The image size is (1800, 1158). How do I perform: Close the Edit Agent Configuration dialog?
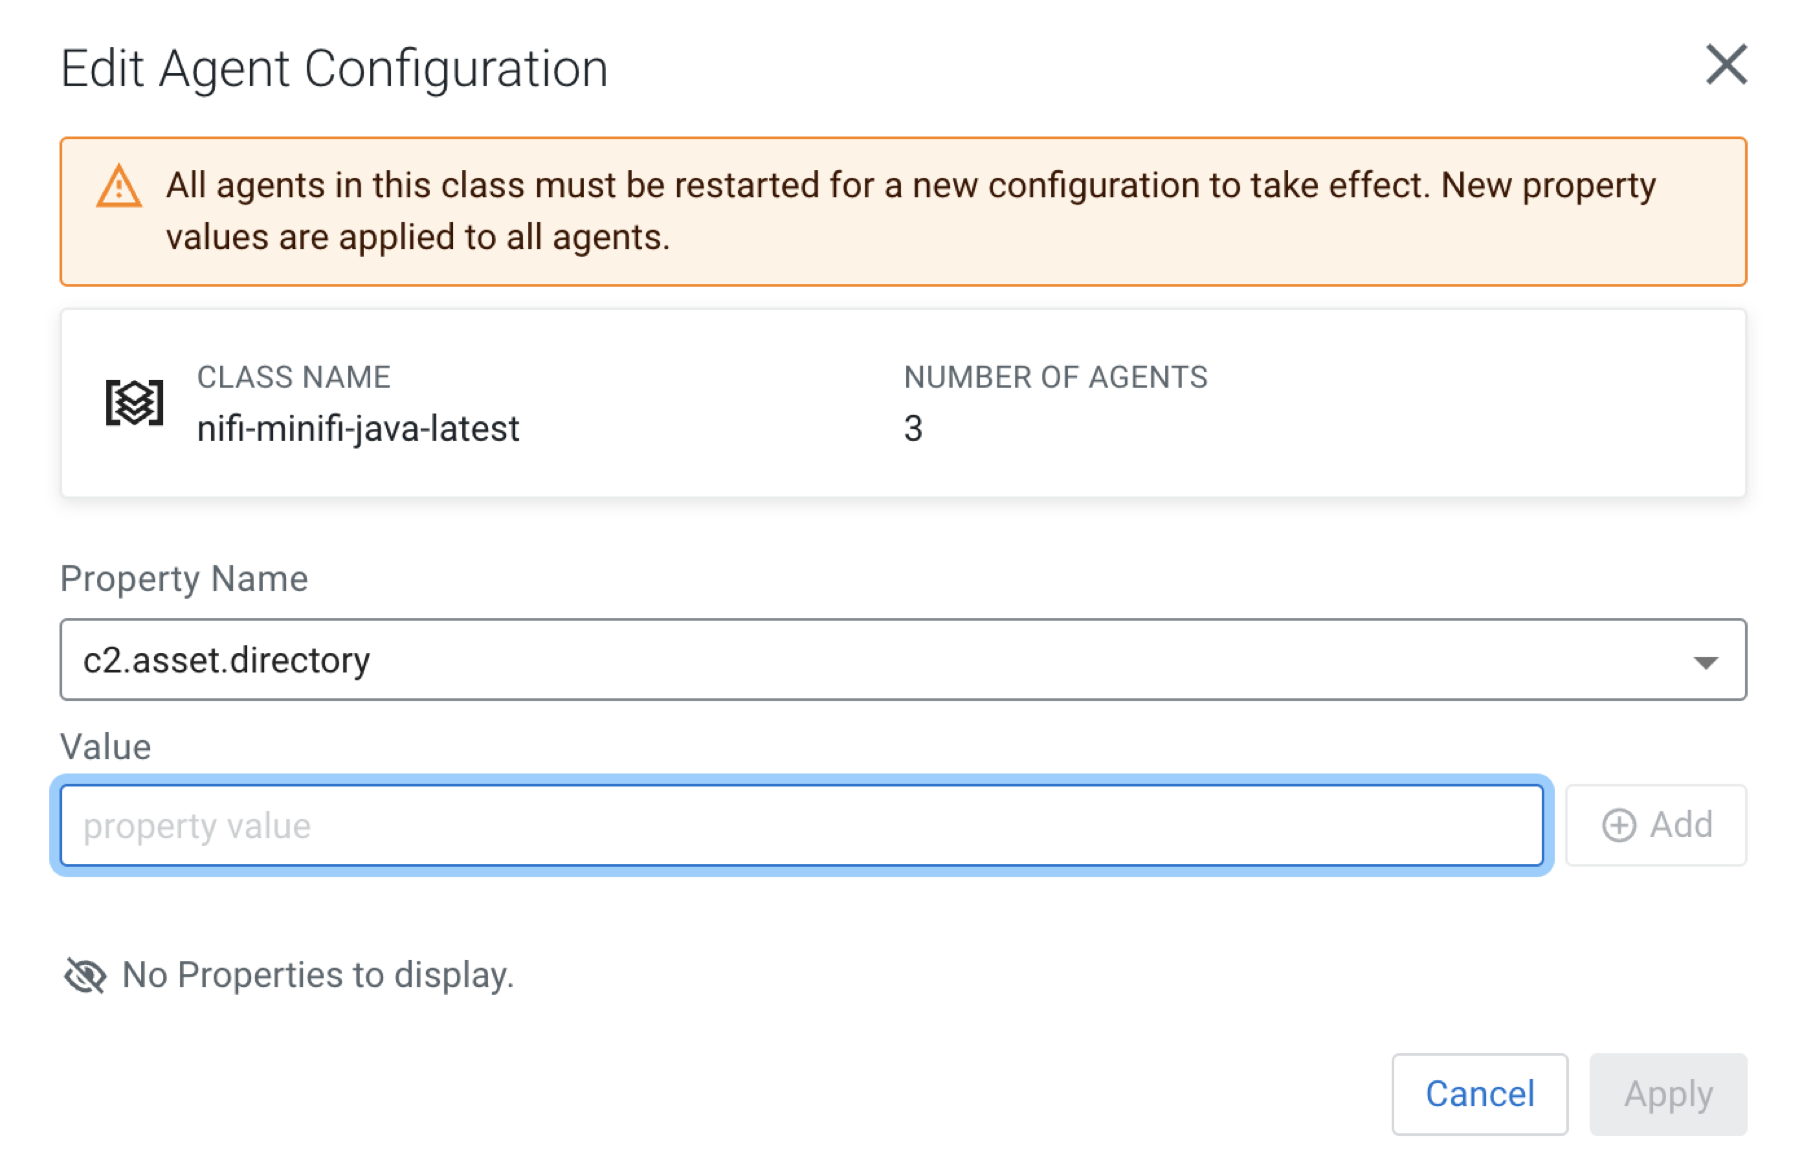coord(1725,65)
